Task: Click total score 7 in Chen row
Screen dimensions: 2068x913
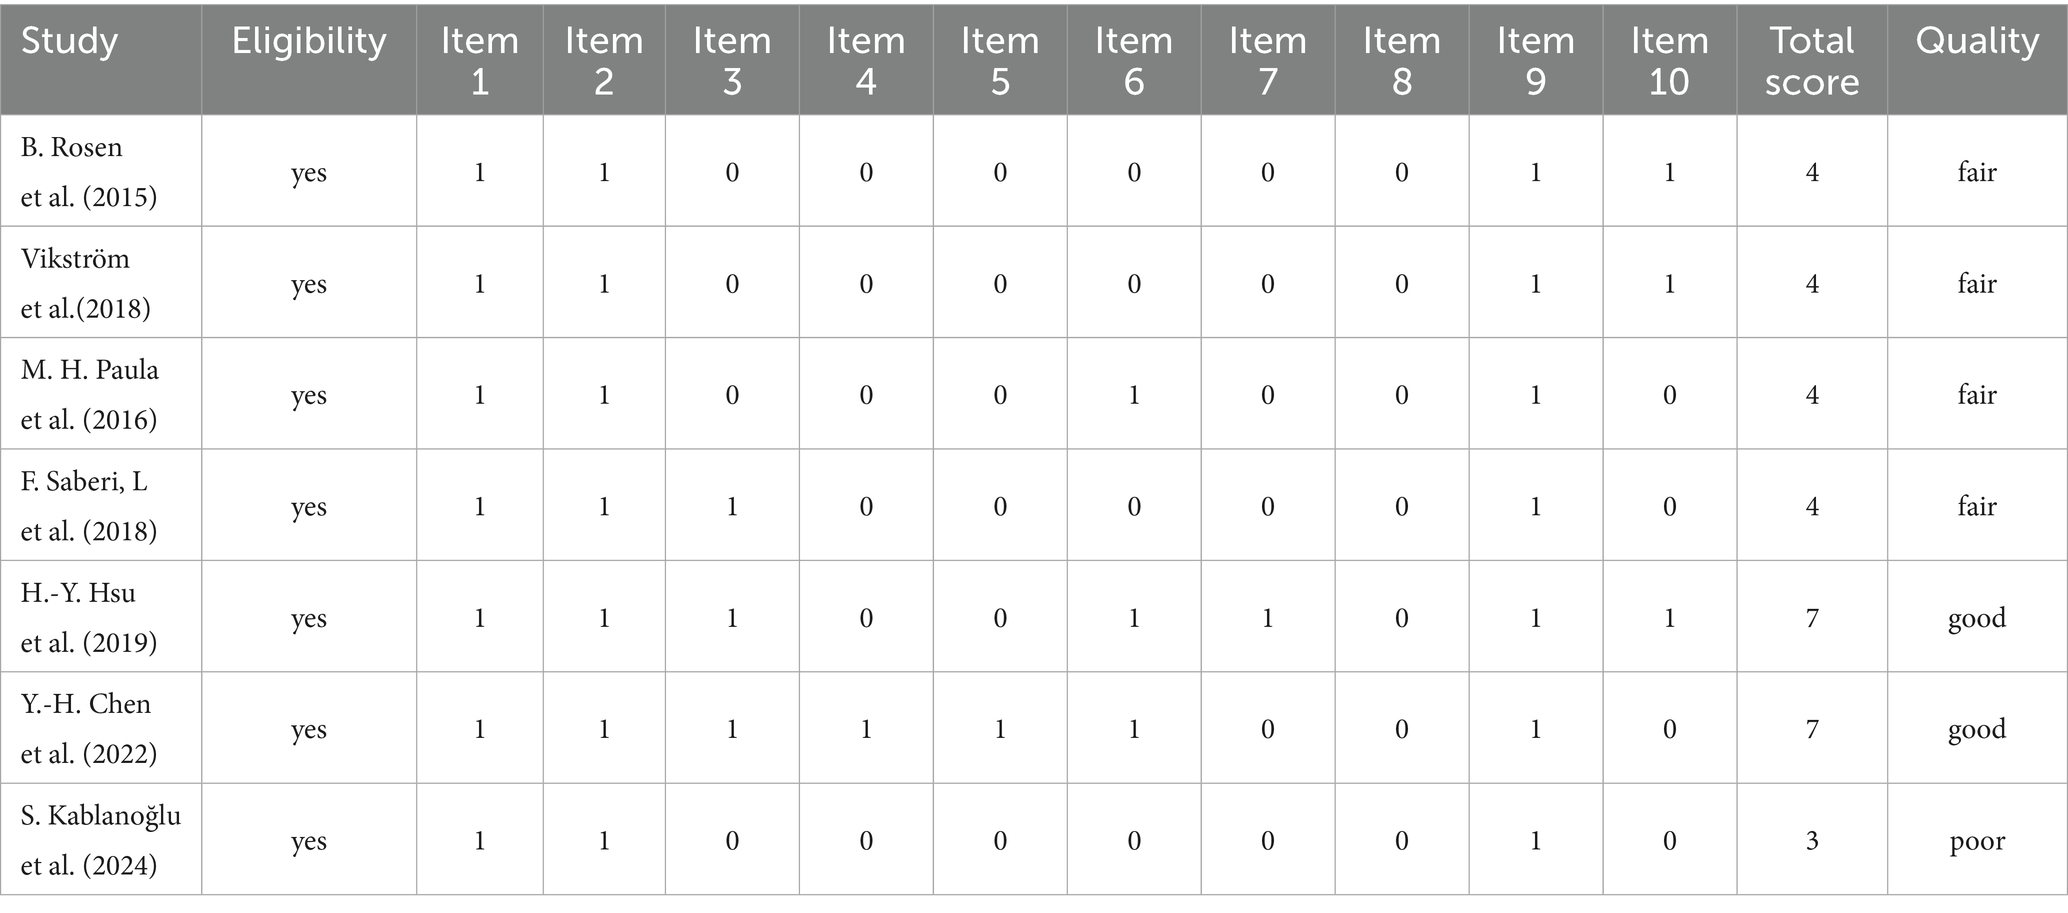Action: click(1811, 729)
